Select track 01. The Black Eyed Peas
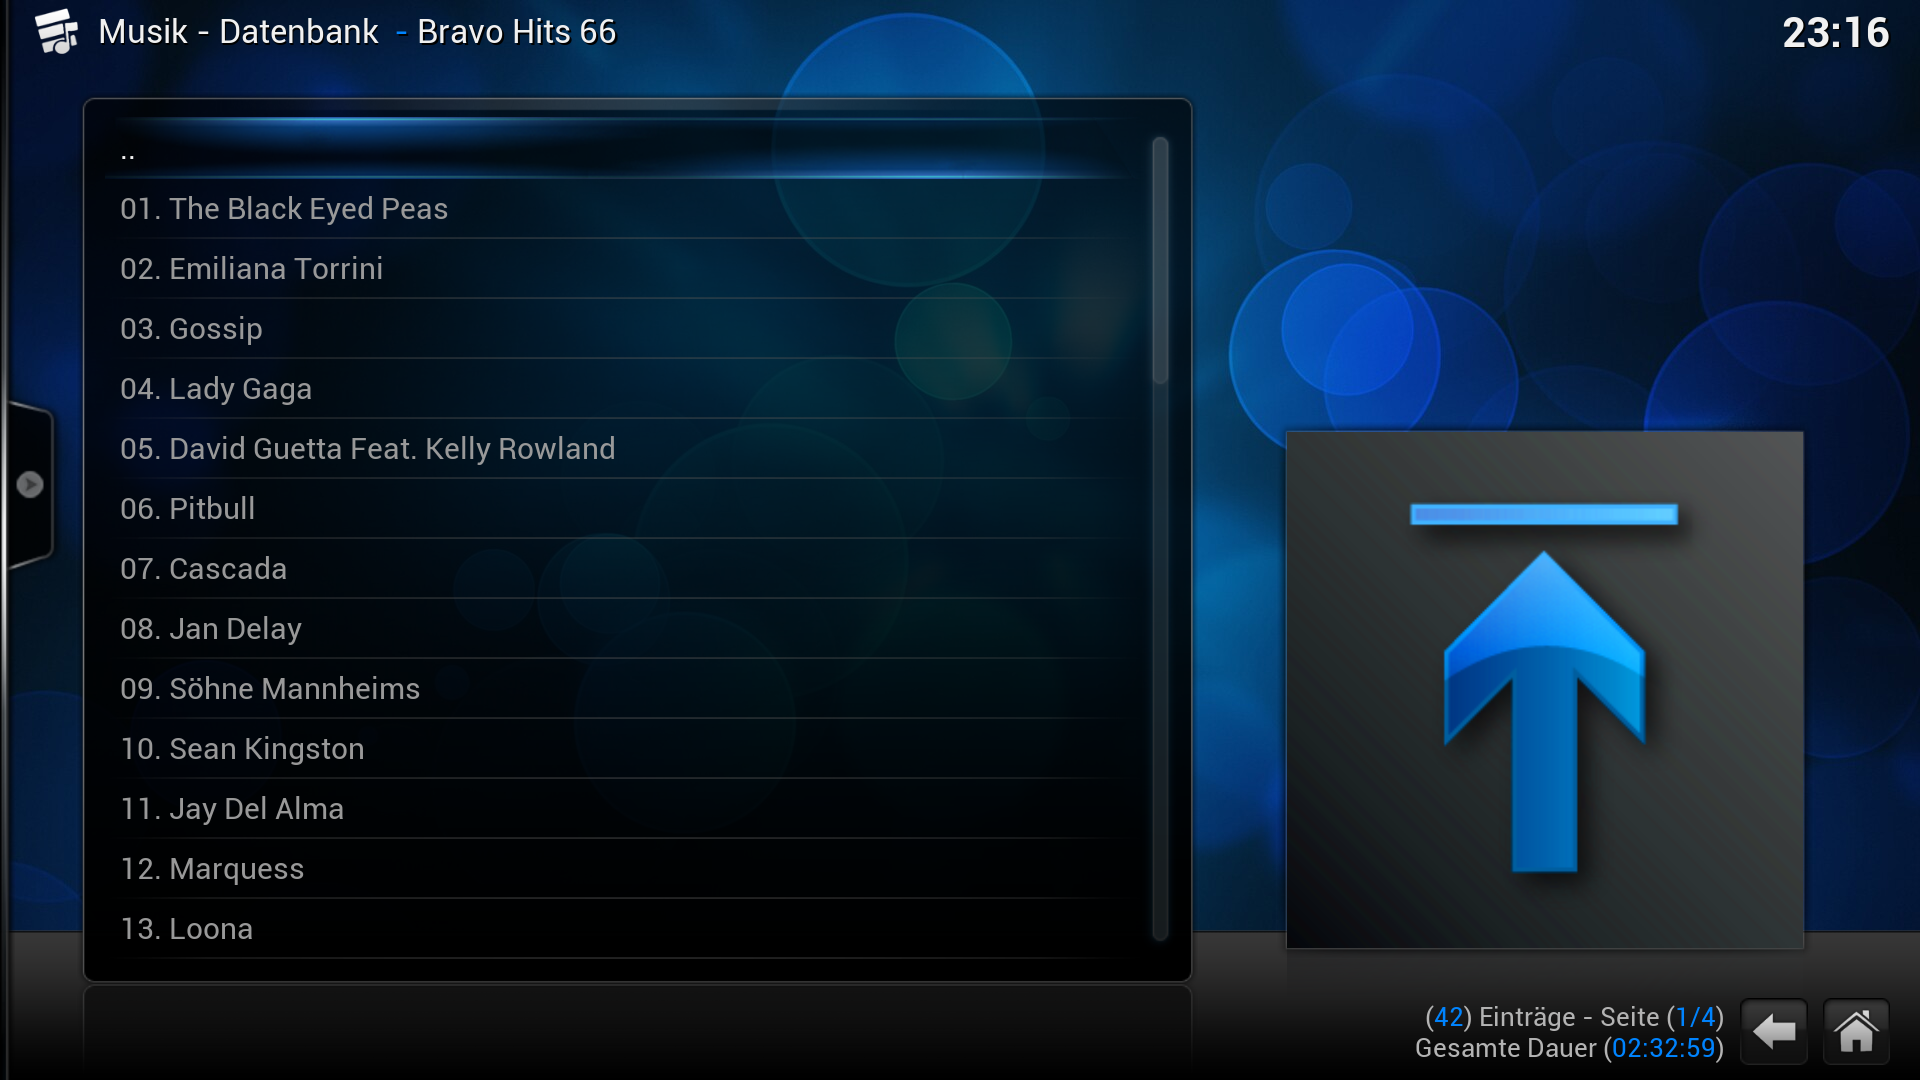This screenshot has height=1080, width=1920. 620,209
